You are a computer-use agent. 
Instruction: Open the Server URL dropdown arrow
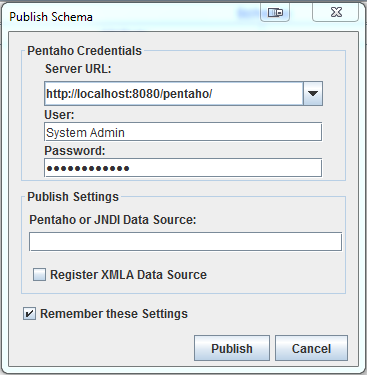313,94
